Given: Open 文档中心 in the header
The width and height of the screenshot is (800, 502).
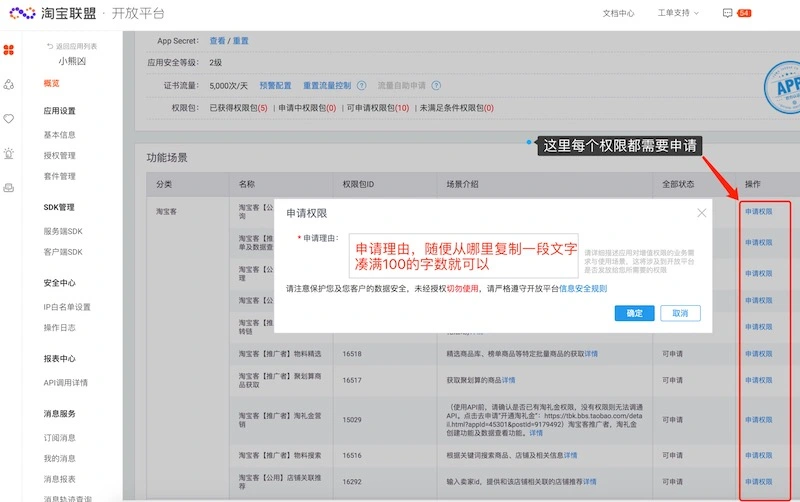Looking at the screenshot, I should click(x=618, y=13).
